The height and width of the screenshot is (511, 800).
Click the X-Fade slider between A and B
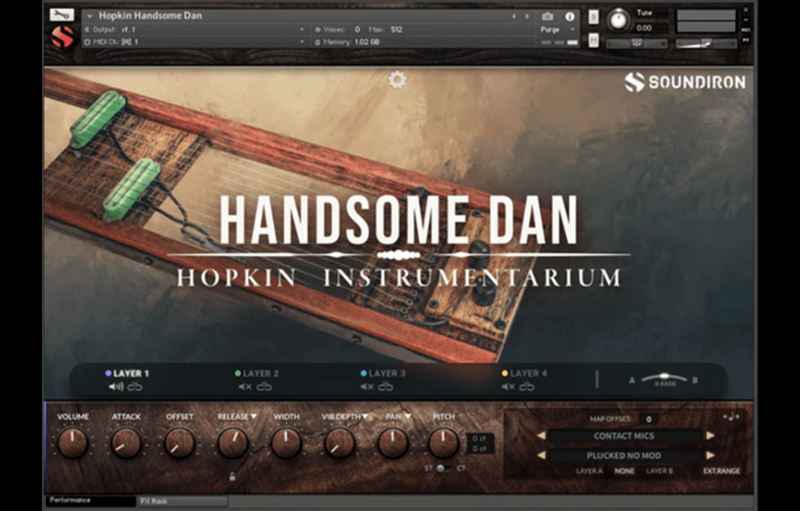pyautogui.click(x=664, y=379)
